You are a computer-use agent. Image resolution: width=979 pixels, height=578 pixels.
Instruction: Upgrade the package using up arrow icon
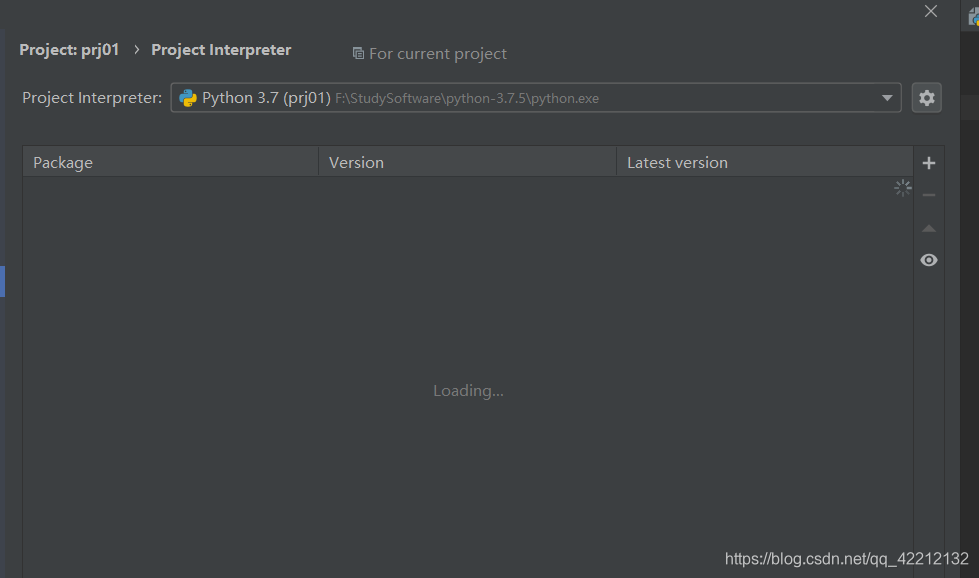coord(929,228)
